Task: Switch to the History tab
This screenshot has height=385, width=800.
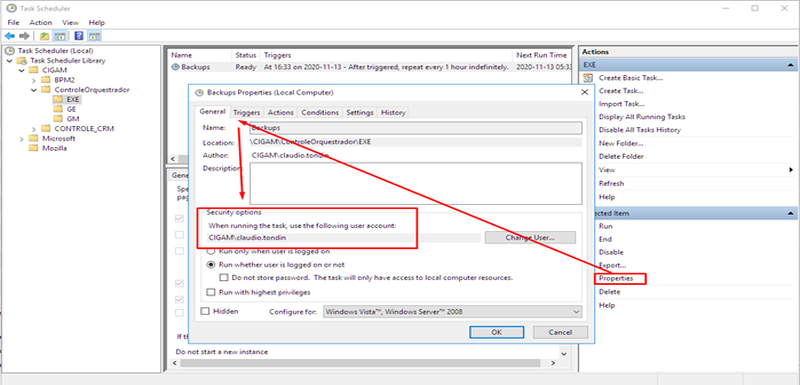Action: coord(393,113)
